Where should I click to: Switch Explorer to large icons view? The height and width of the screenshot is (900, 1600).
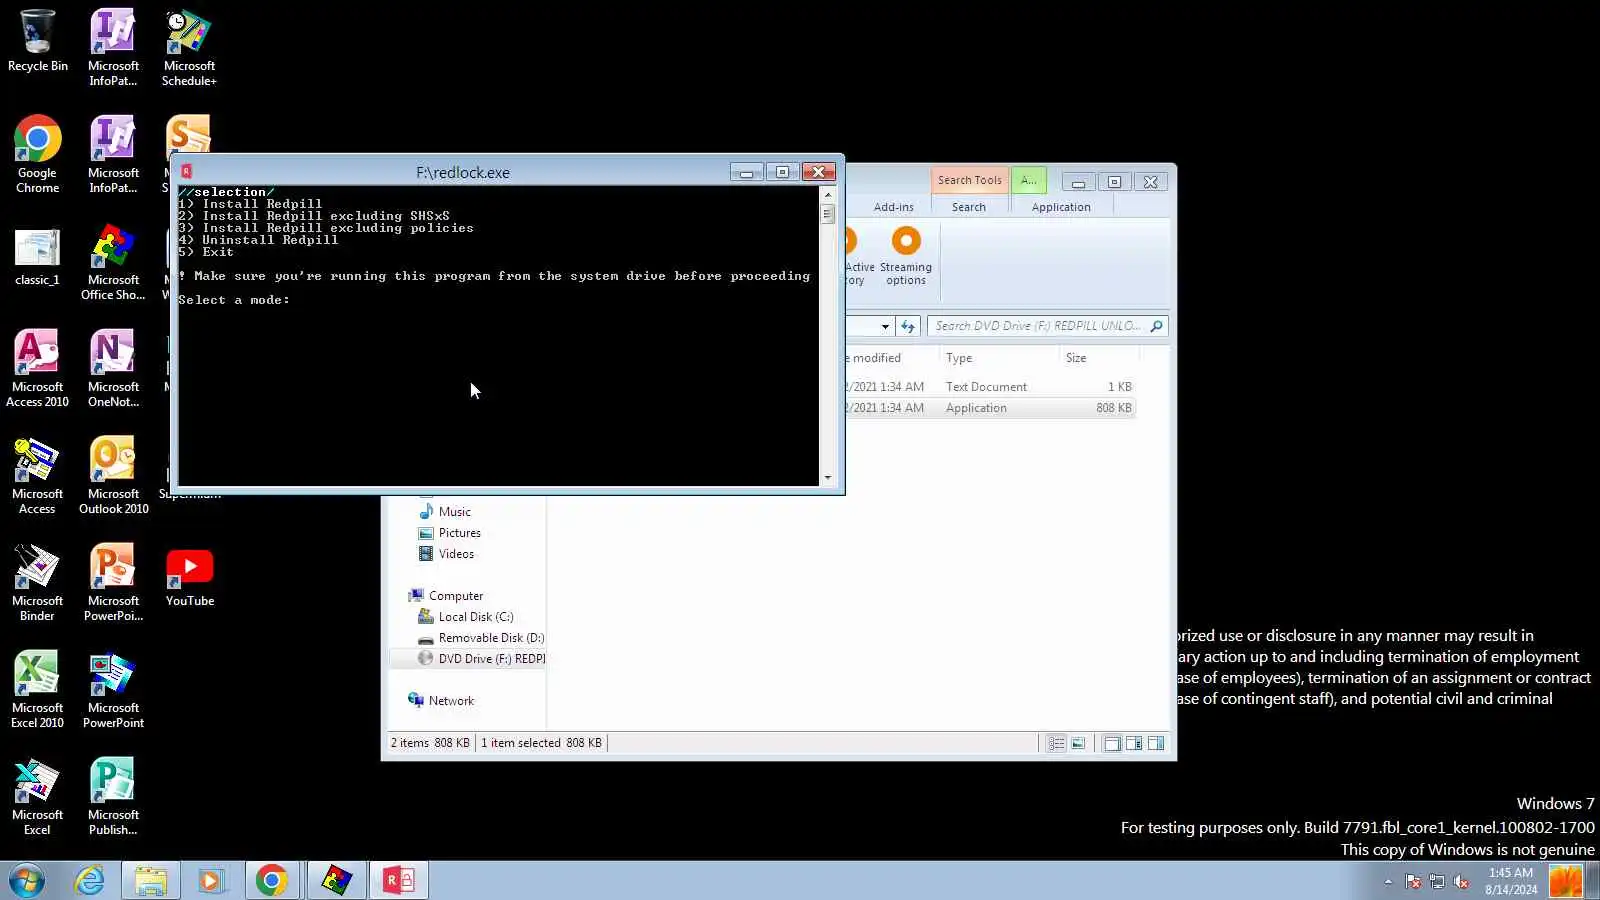(x=1078, y=743)
